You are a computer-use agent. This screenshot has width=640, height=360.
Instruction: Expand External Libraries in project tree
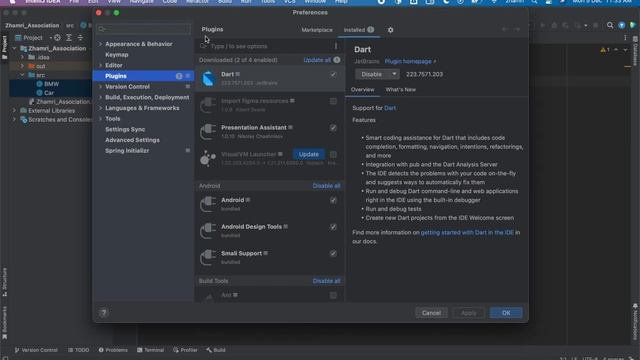pyautogui.click(x=14, y=111)
